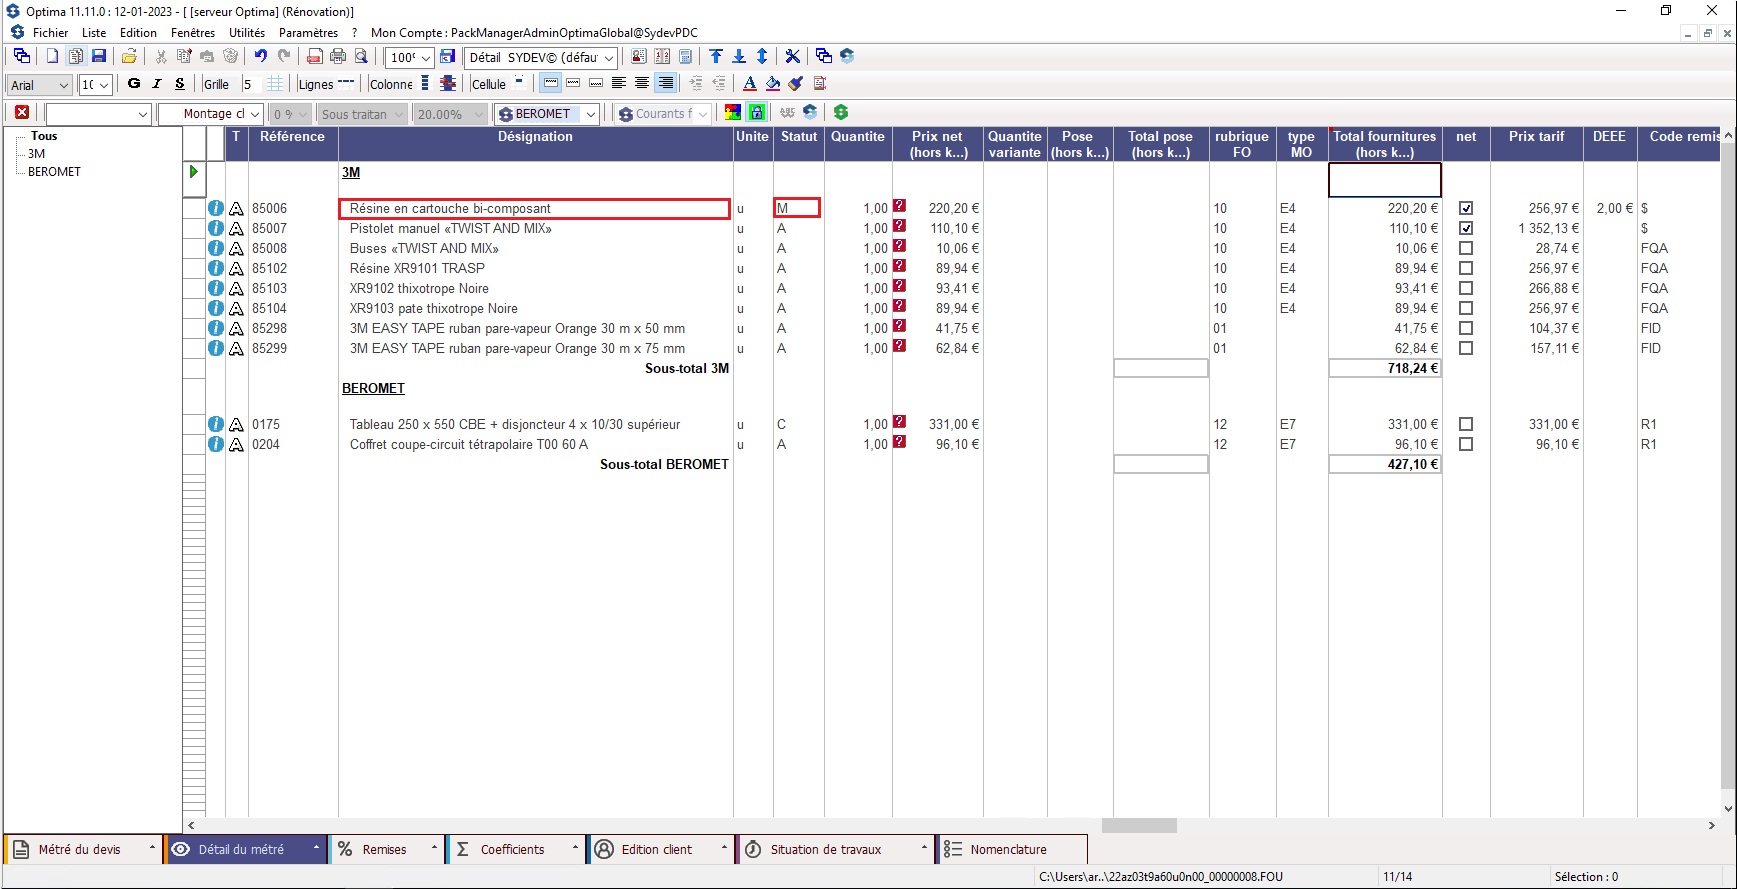1737x889 pixels.
Task: Click the calculator icon in toolbar
Action: 685,57
